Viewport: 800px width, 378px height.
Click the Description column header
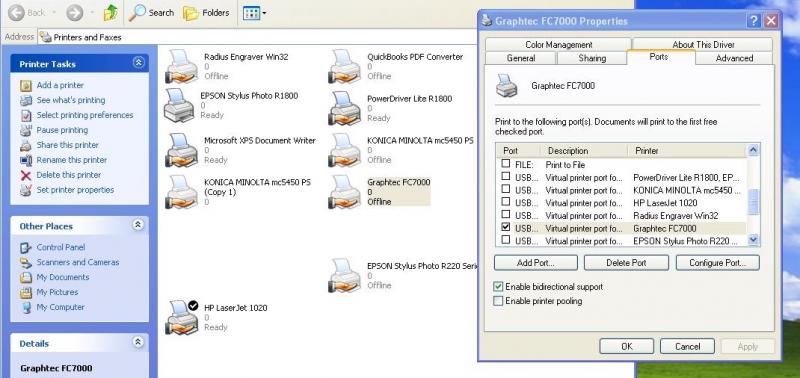tap(585, 151)
